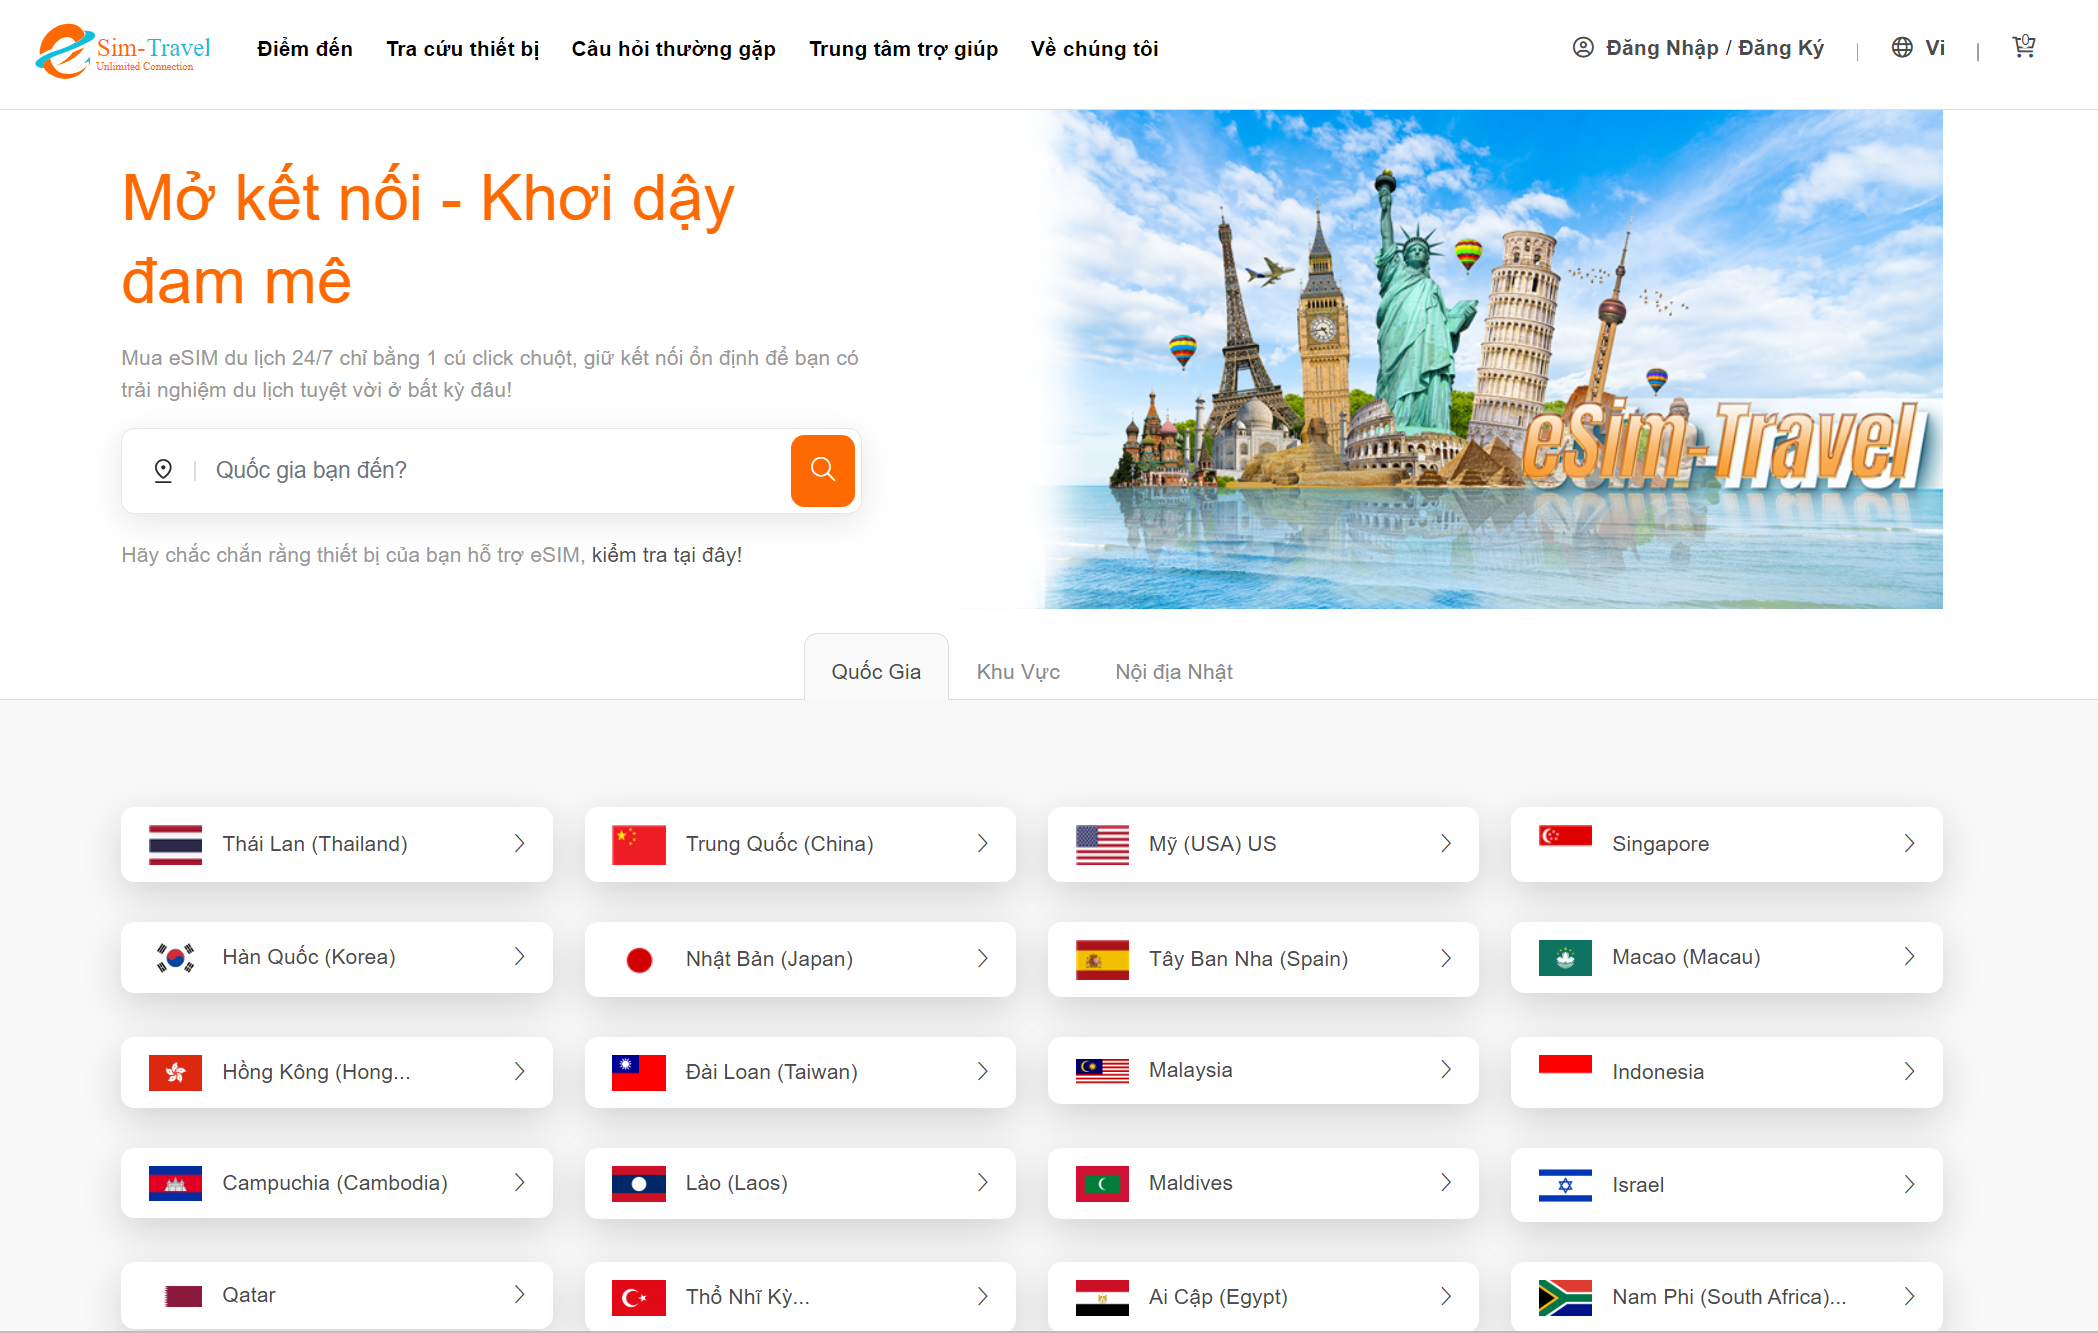Viewport: 2098px width, 1333px height.
Task: Click the location pin icon in search box
Action: 163,470
